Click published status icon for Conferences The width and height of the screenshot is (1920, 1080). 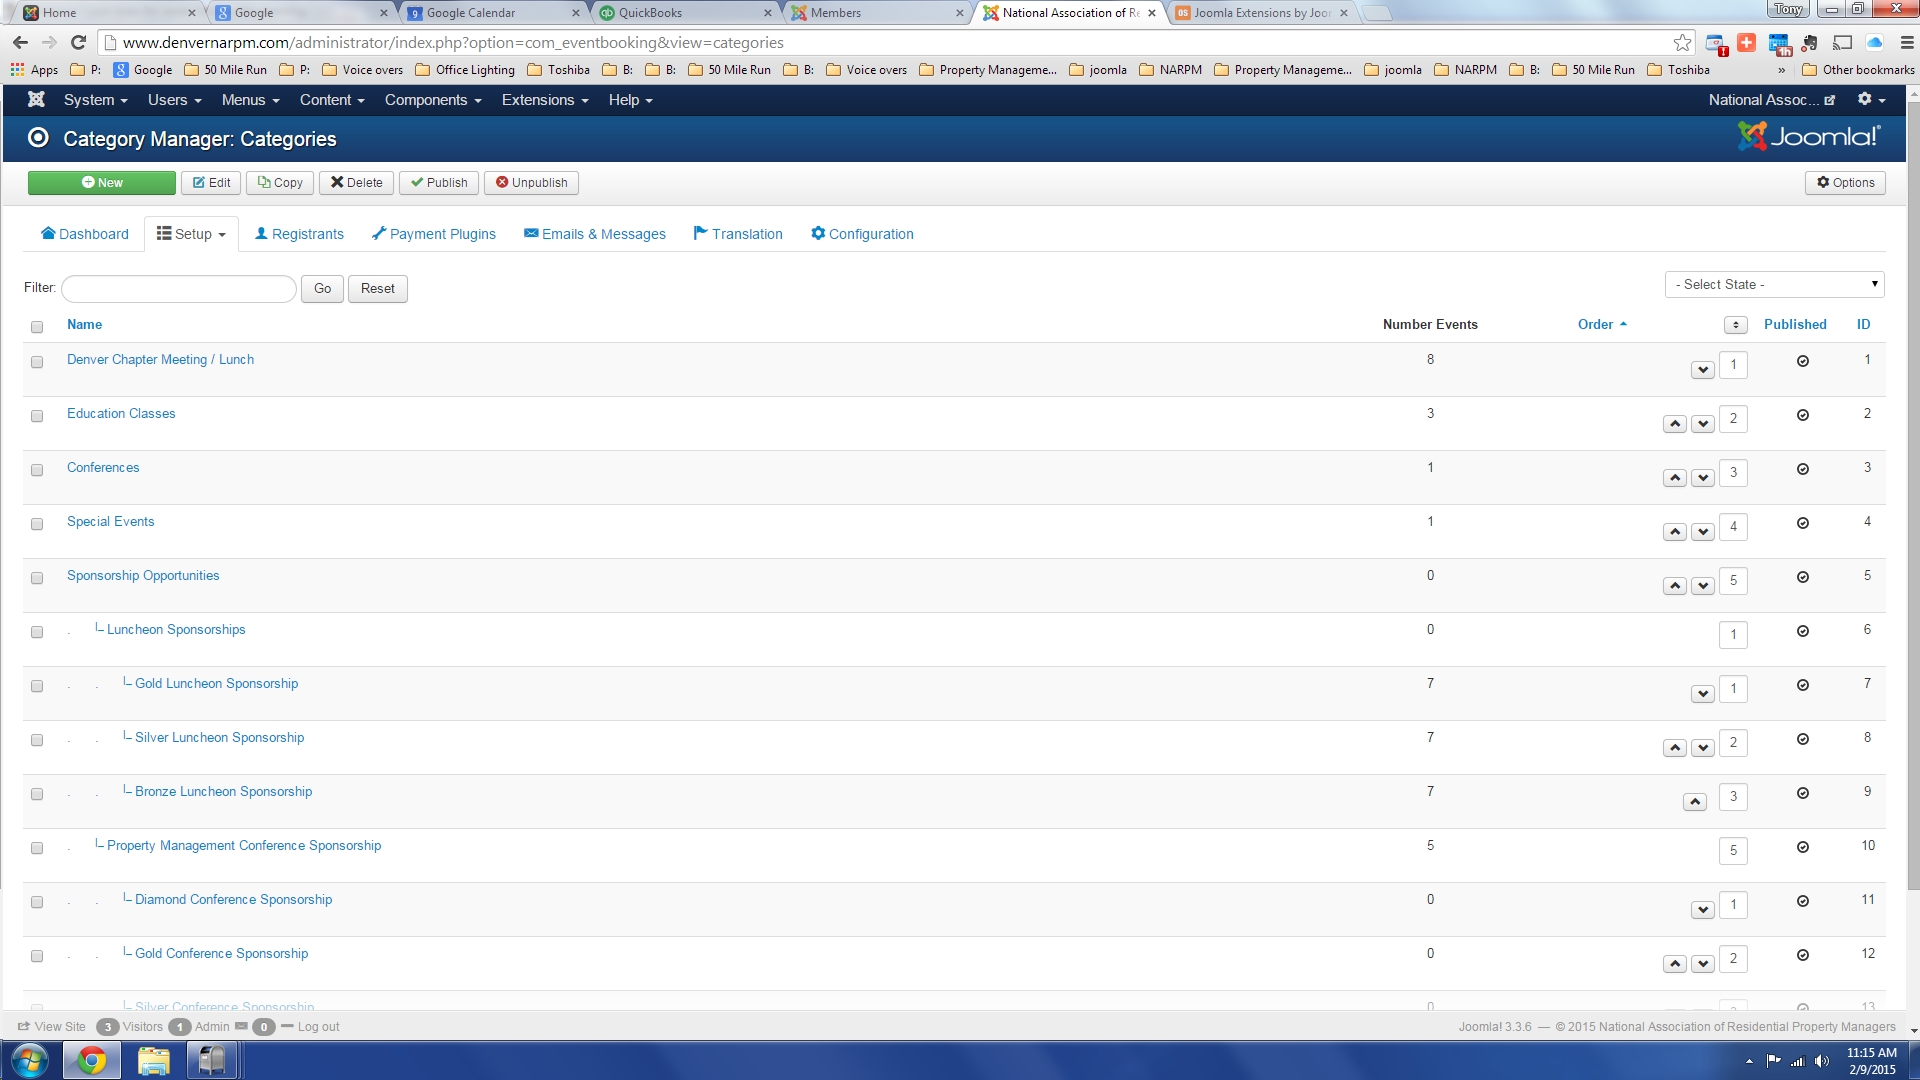pos(1802,470)
